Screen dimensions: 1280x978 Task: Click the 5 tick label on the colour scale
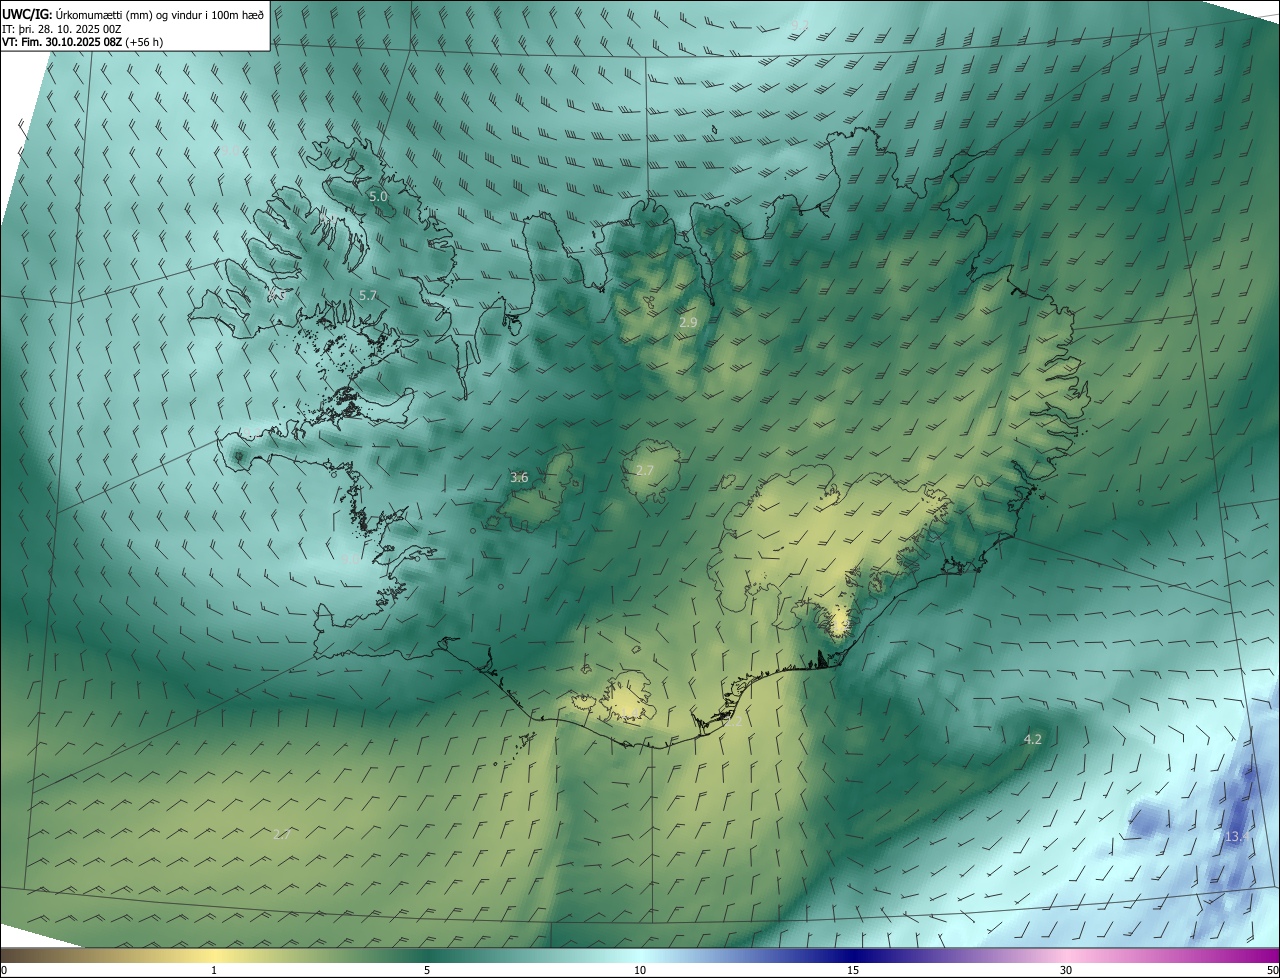tap(427, 970)
